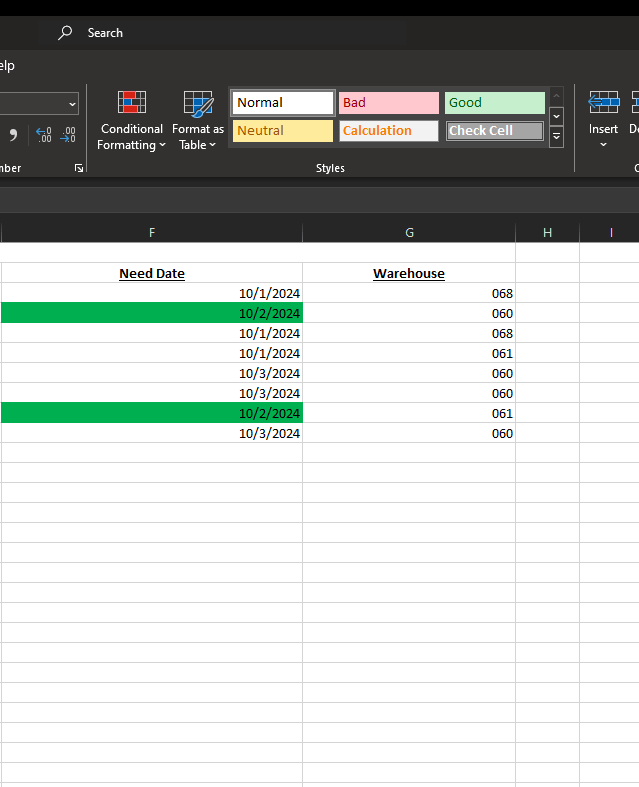The width and height of the screenshot is (639, 787).
Task: Apply the Calculation cell style
Action: coord(389,130)
